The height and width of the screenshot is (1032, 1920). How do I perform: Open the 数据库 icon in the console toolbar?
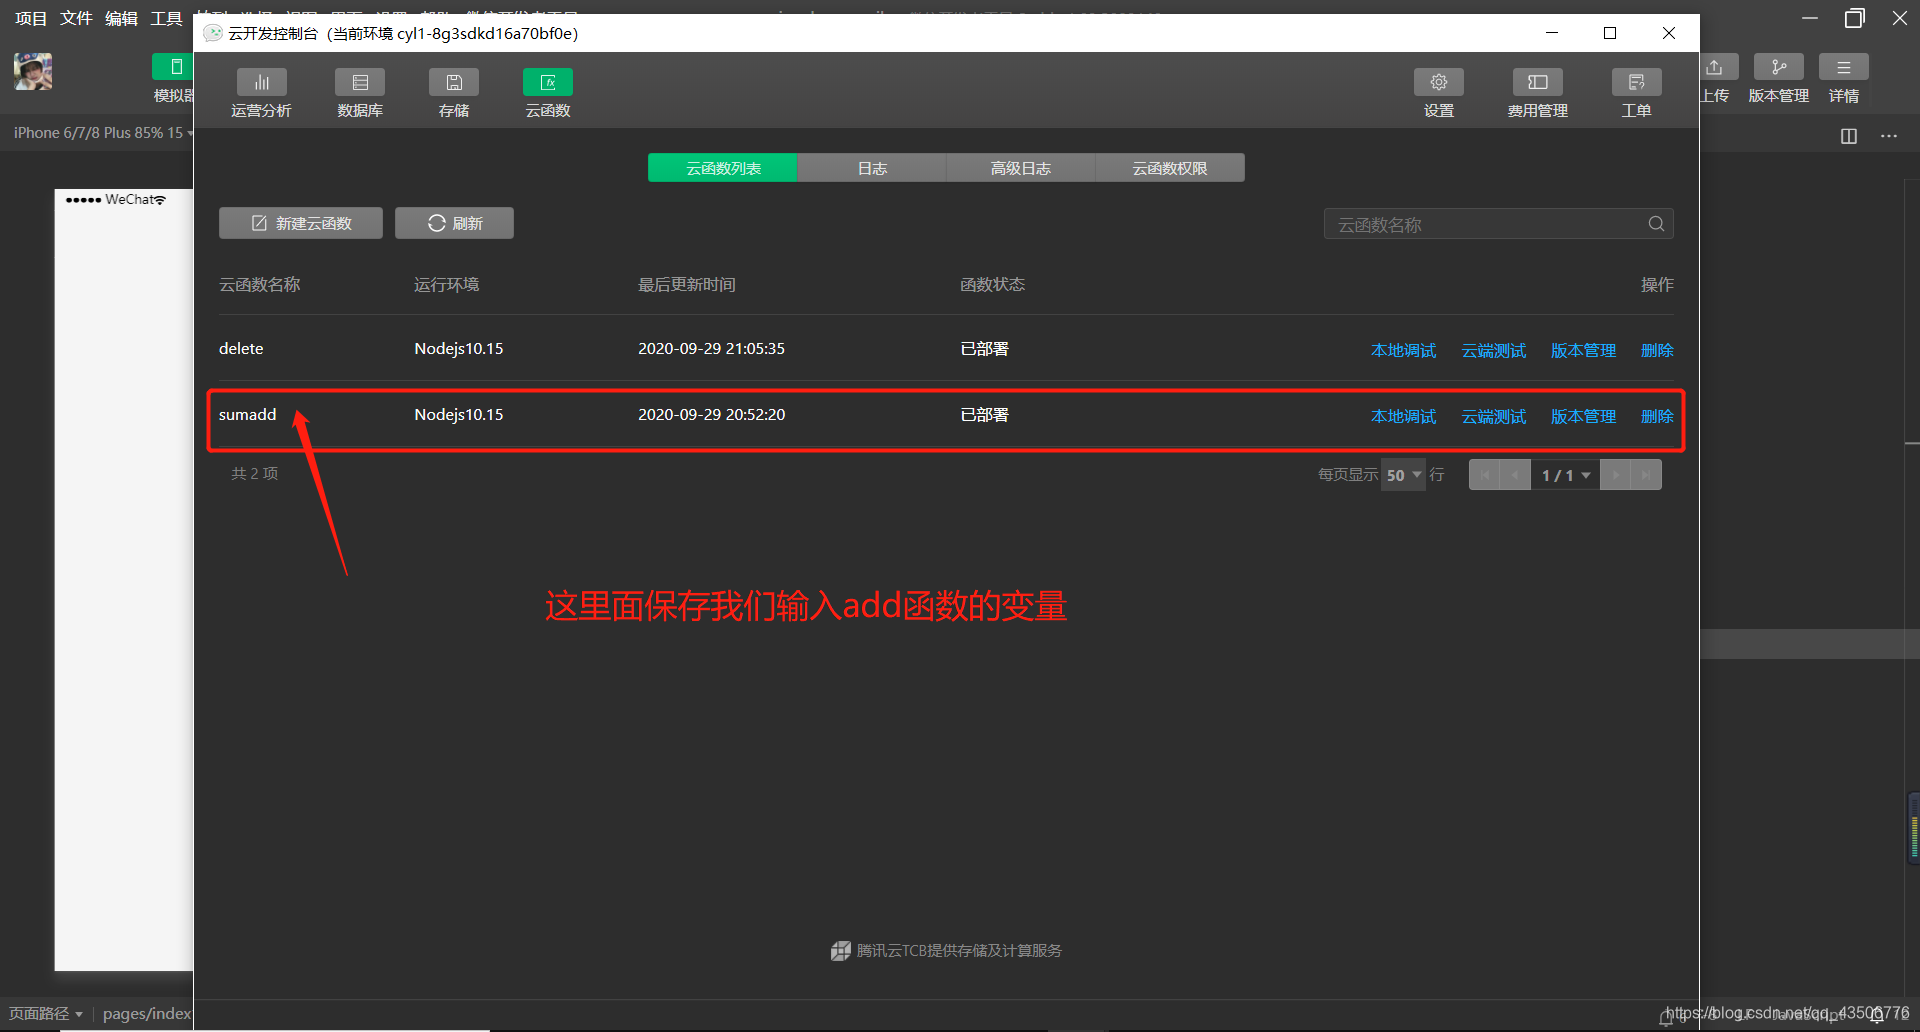pos(359,92)
